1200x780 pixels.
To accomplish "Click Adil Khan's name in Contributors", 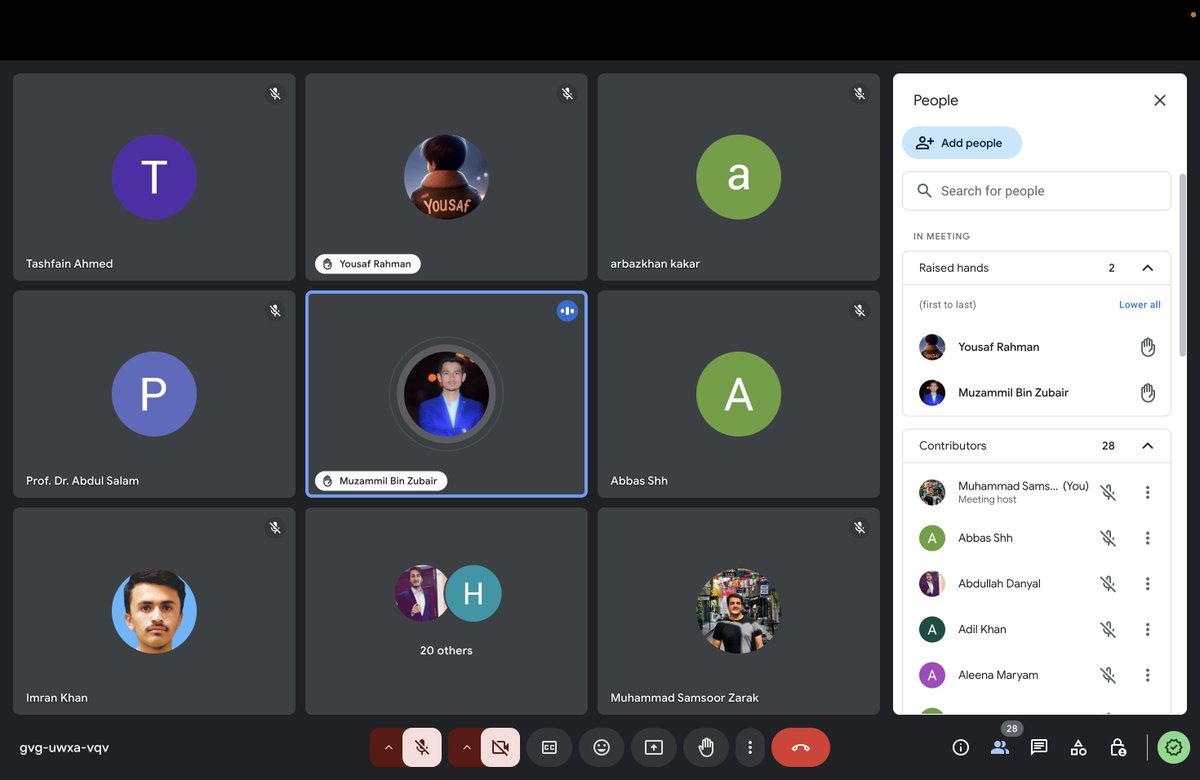I will tap(982, 630).
